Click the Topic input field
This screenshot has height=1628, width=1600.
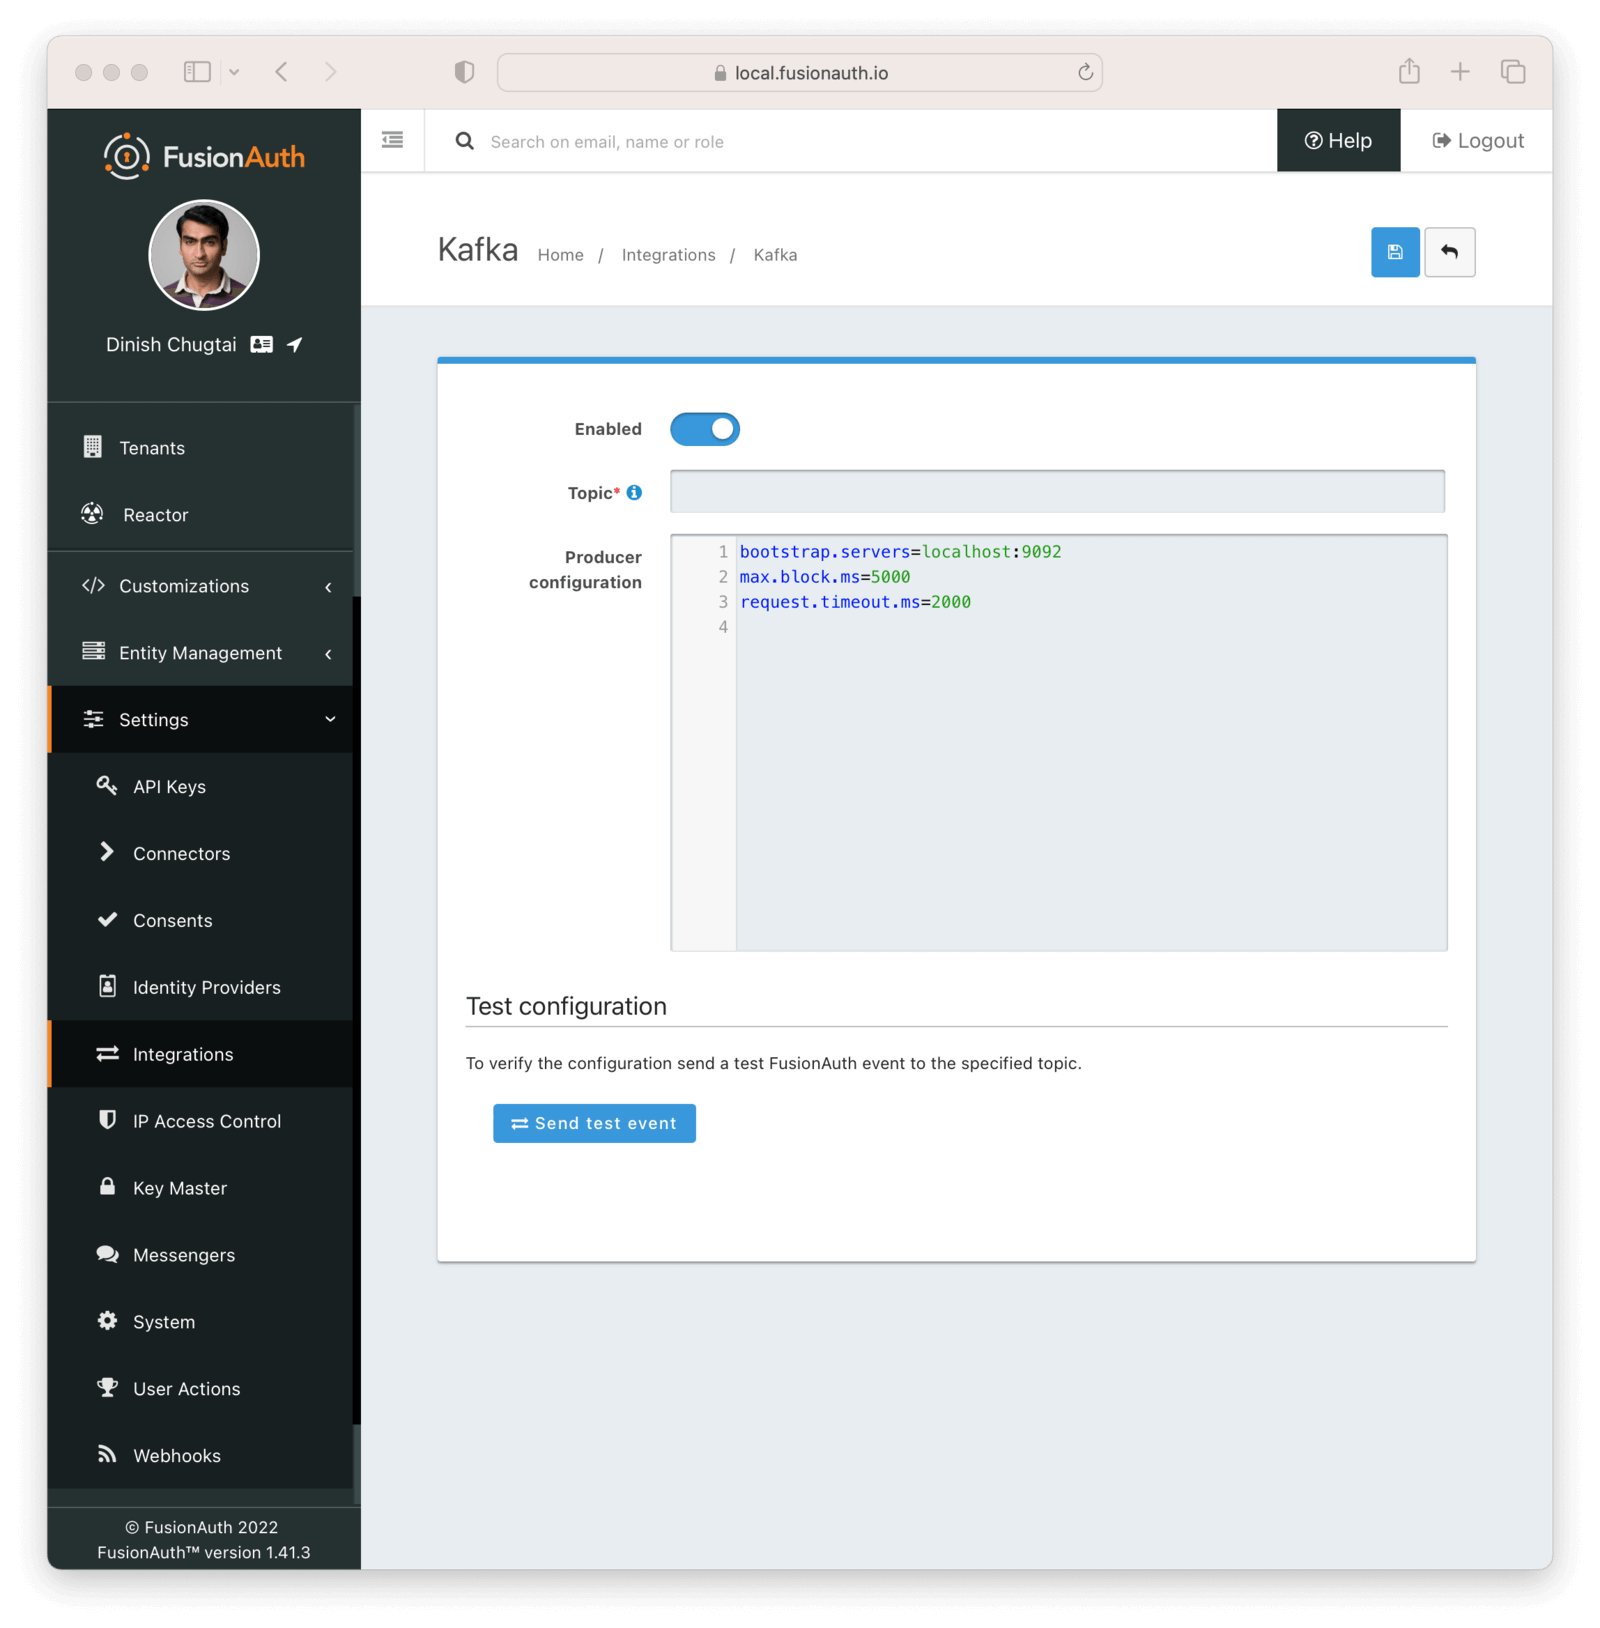click(1057, 491)
